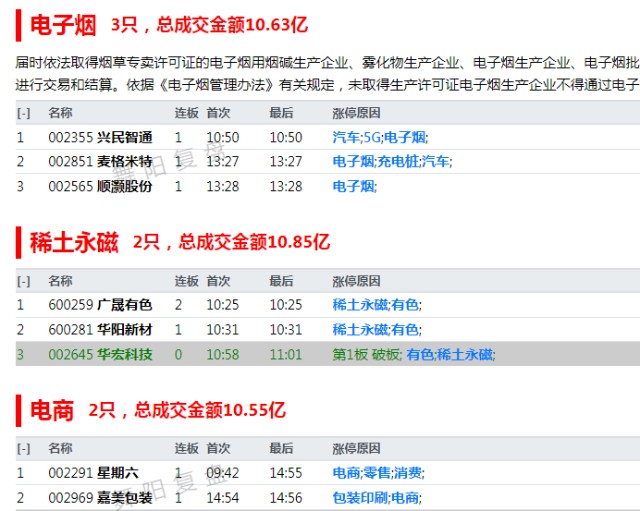Select stock 002969 嘉美包装
The image size is (640, 511).
pyautogui.click(x=100, y=498)
